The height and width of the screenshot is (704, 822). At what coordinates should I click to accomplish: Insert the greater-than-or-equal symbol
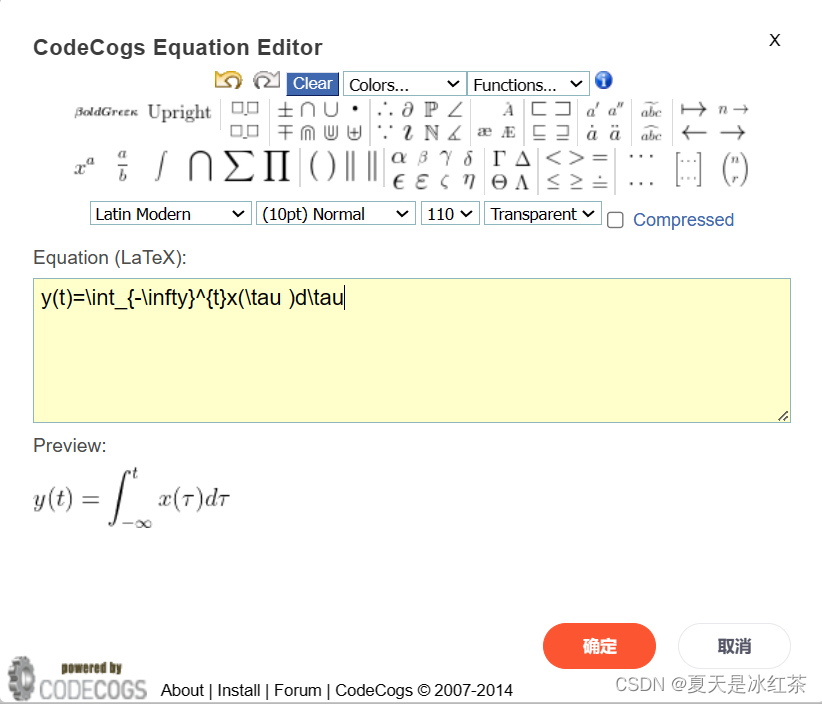[576, 182]
